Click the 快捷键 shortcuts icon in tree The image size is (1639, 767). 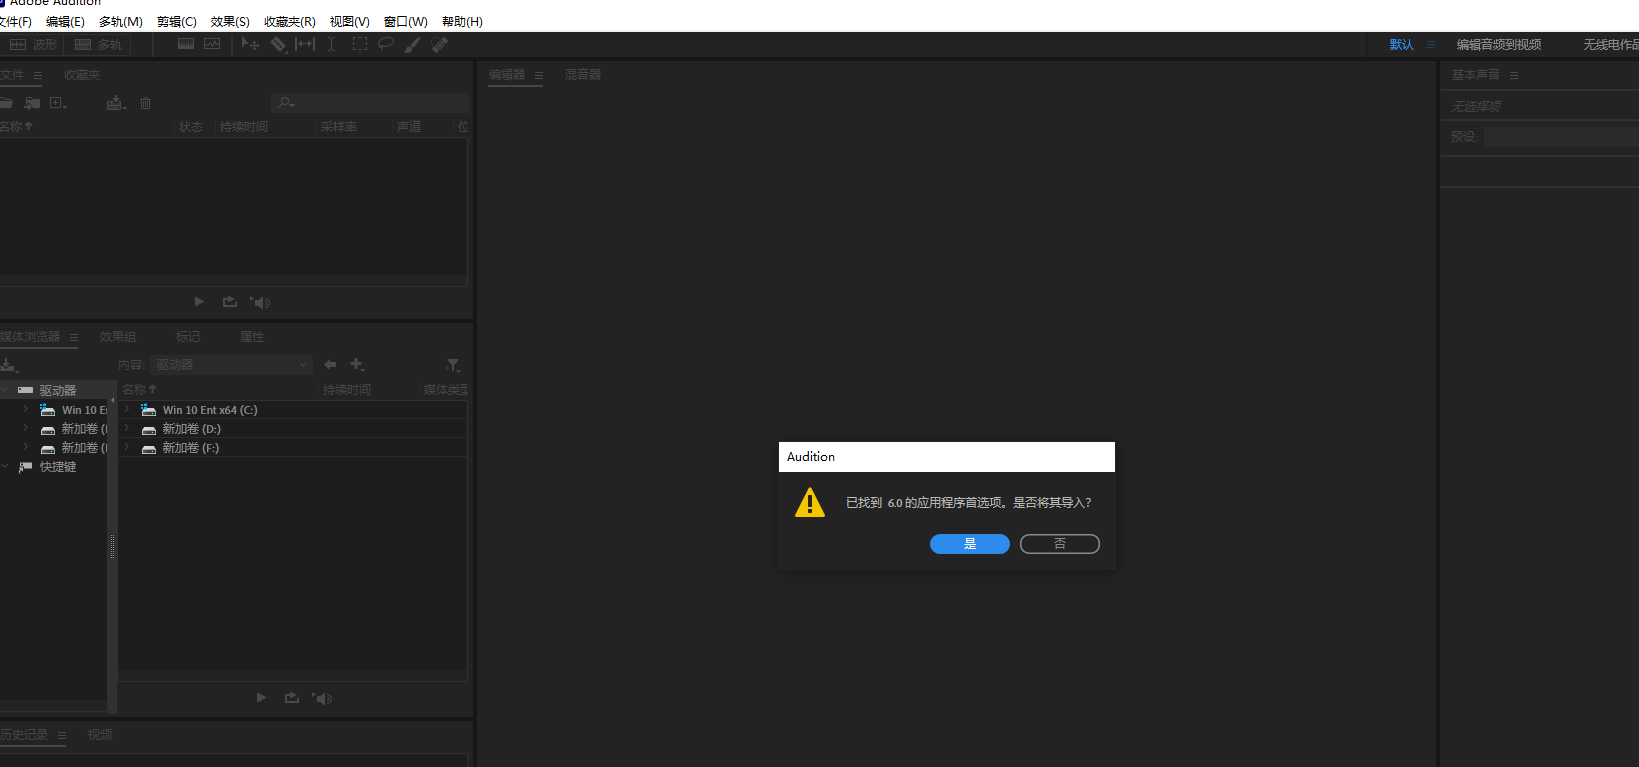tap(26, 467)
